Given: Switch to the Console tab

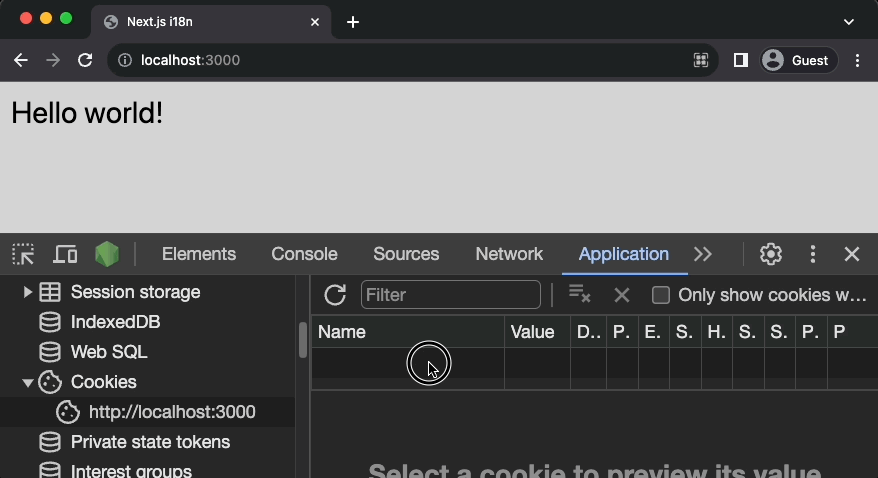Looking at the screenshot, I should coord(304,254).
